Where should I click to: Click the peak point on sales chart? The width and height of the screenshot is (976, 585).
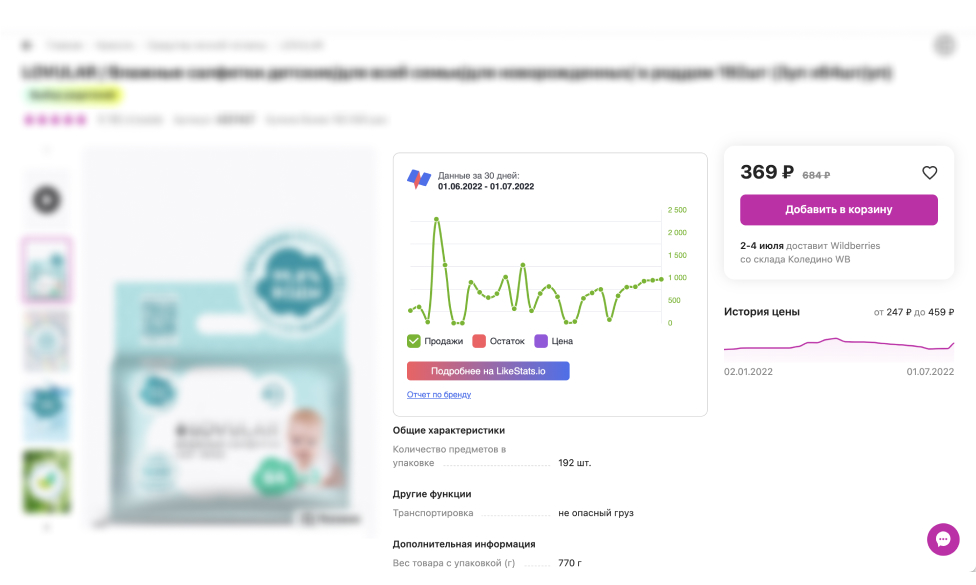click(x=436, y=218)
